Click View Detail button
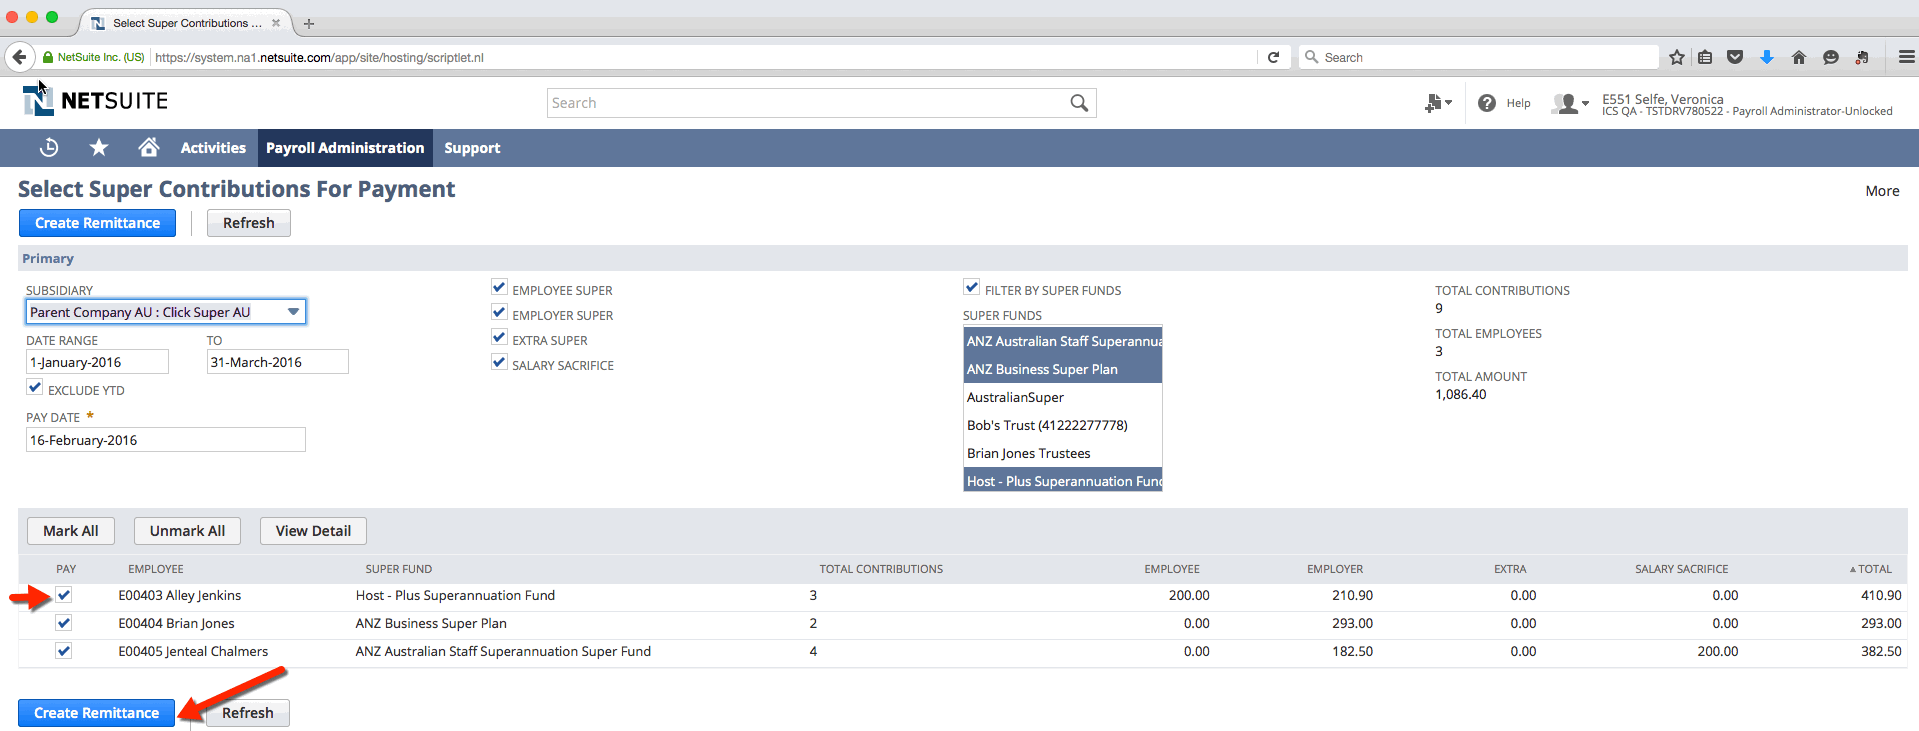 click(x=313, y=531)
